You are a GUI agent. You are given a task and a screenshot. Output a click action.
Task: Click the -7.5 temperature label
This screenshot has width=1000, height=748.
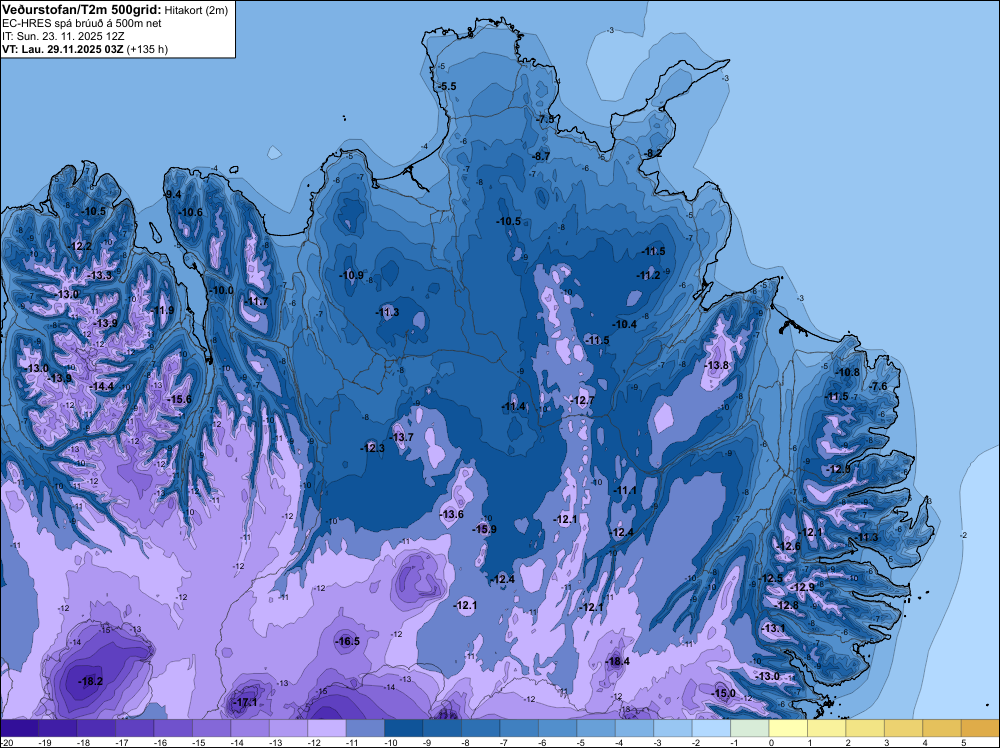tap(545, 119)
